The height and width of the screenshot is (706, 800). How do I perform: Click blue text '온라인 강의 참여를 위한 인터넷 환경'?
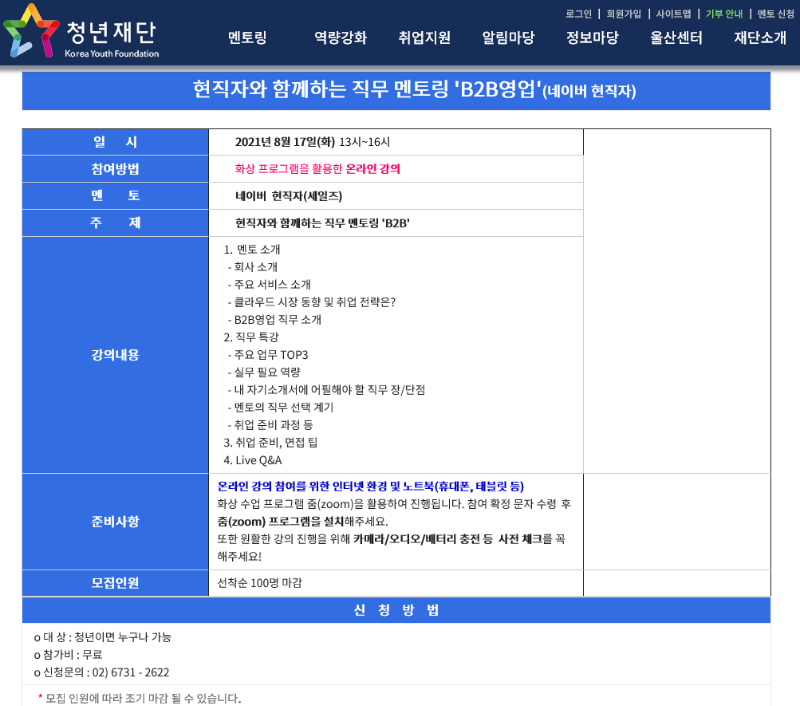click(302, 487)
